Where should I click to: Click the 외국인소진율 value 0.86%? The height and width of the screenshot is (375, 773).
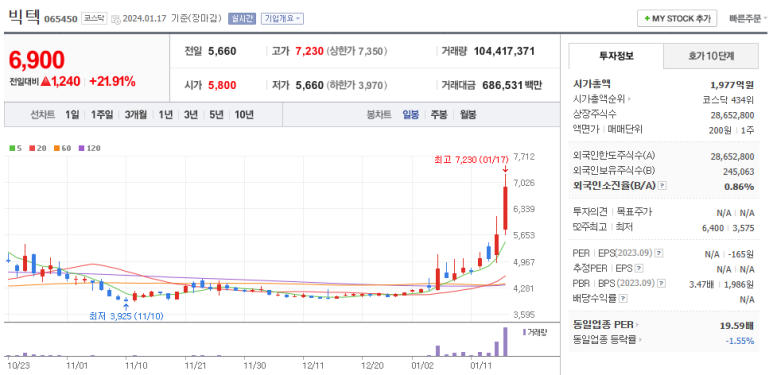pos(739,186)
